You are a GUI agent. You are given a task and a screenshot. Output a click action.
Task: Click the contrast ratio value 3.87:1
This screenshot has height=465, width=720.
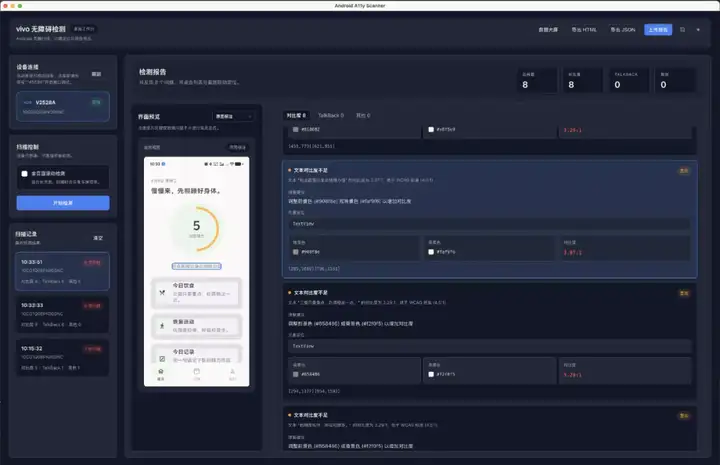573,252
